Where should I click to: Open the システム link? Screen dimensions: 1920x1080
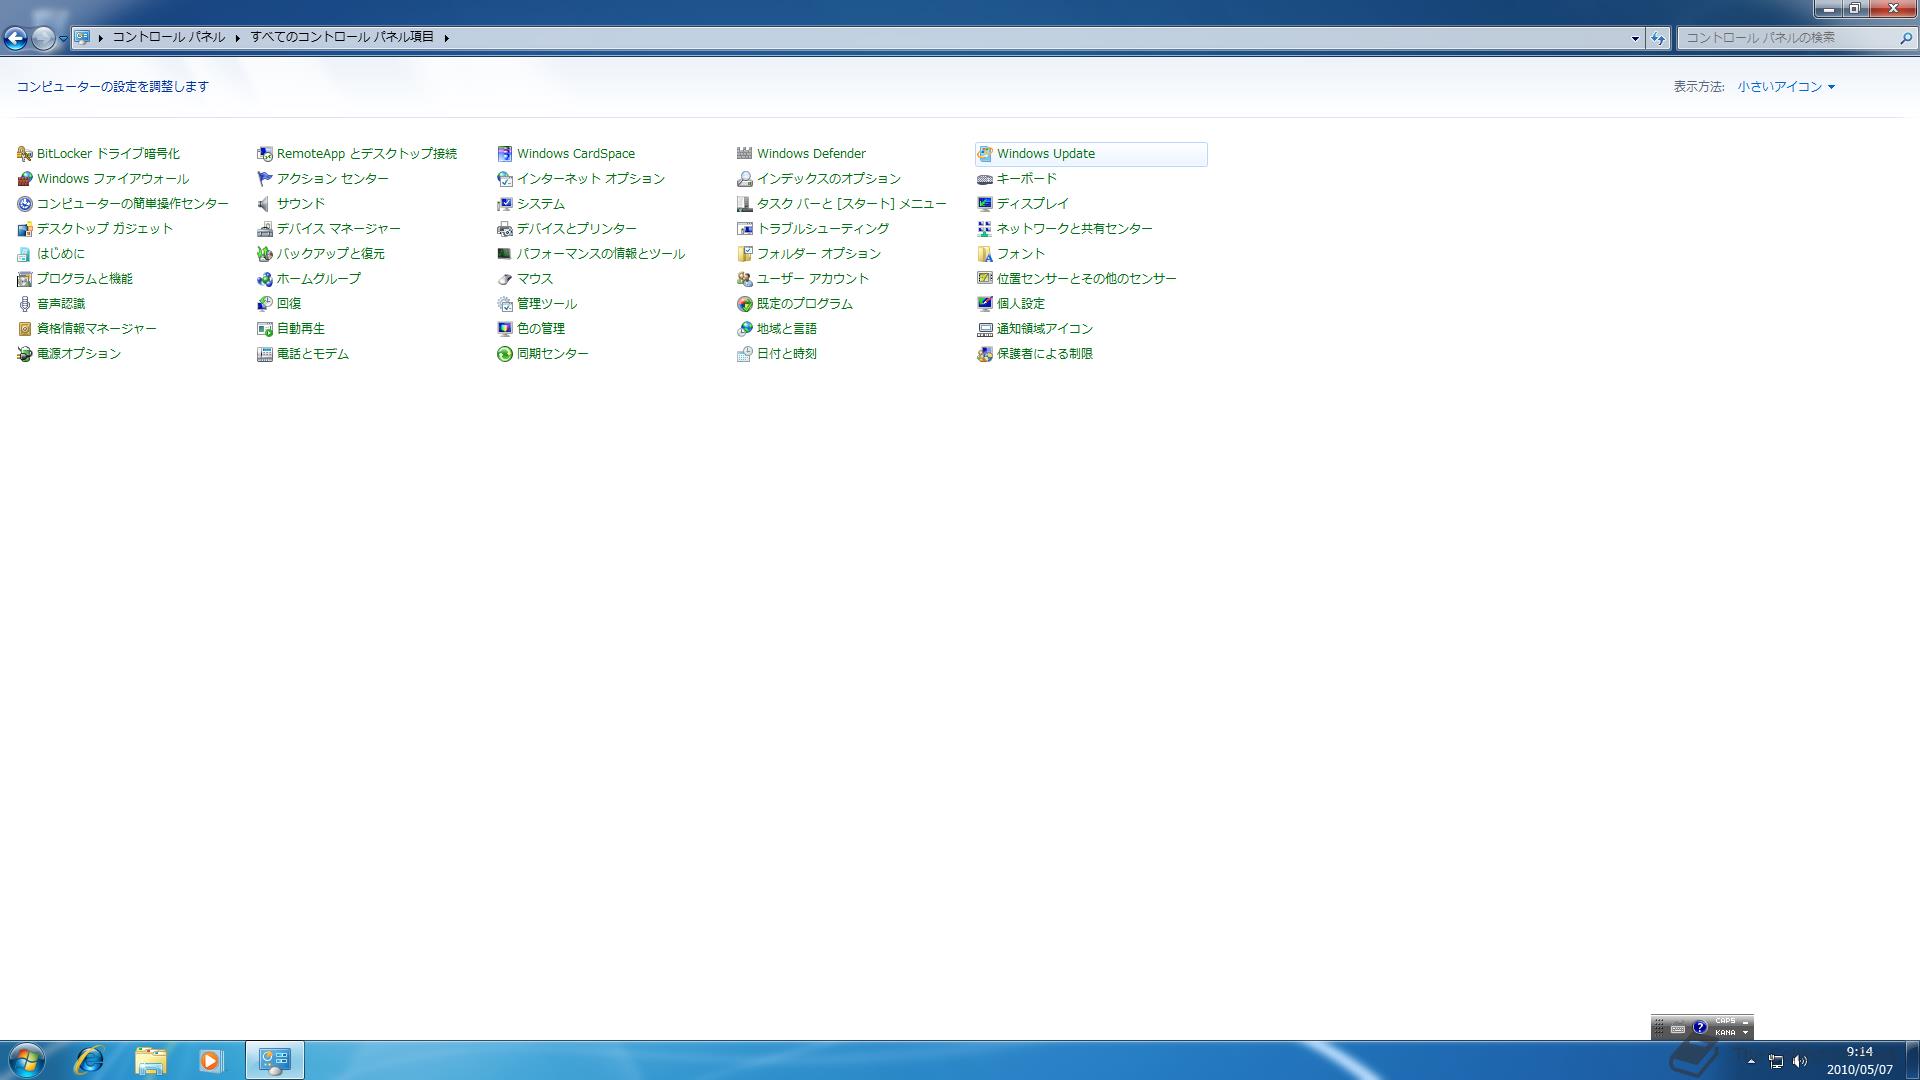541,204
